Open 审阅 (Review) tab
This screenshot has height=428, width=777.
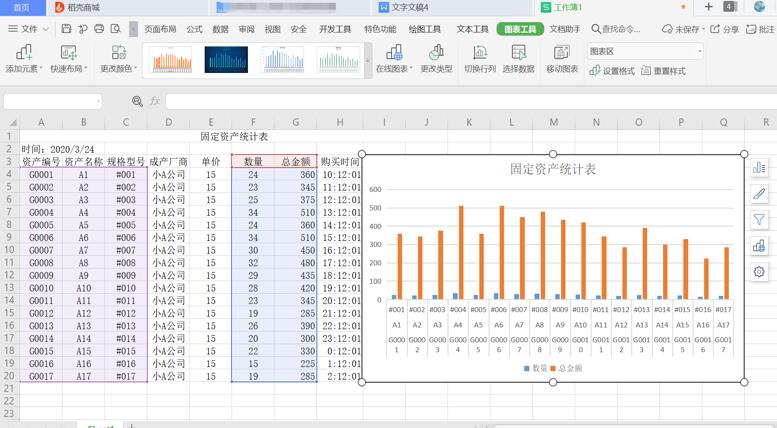click(x=246, y=29)
